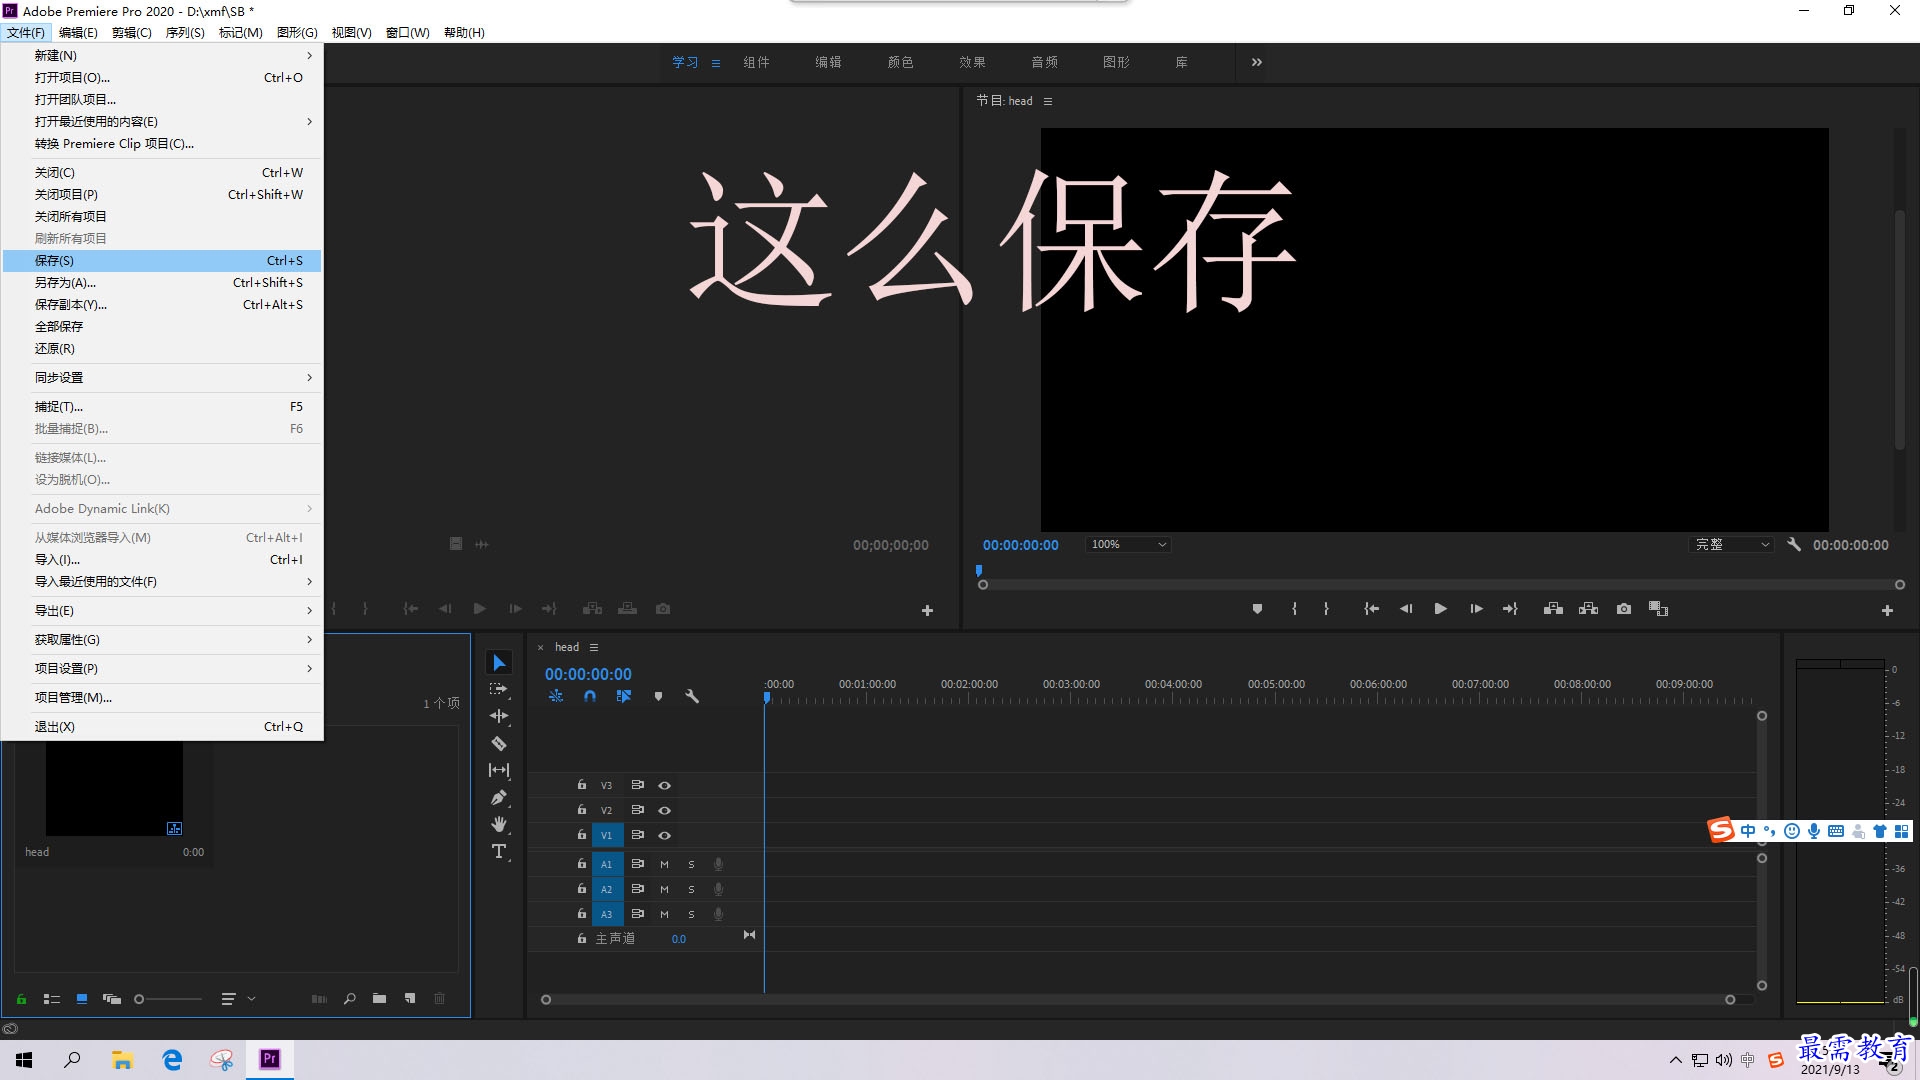Toggle V2 track output eye
The height and width of the screenshot is (1080, 1920).
pyautogui.click(x=664, y=810)
